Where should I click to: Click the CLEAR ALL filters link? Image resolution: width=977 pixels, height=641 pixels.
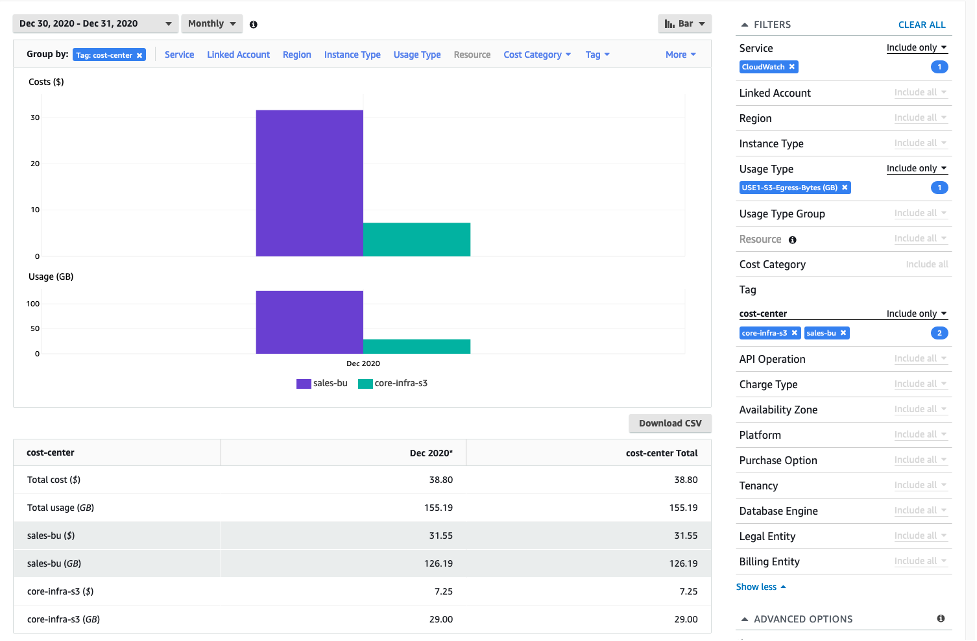(x=922, y=23)
